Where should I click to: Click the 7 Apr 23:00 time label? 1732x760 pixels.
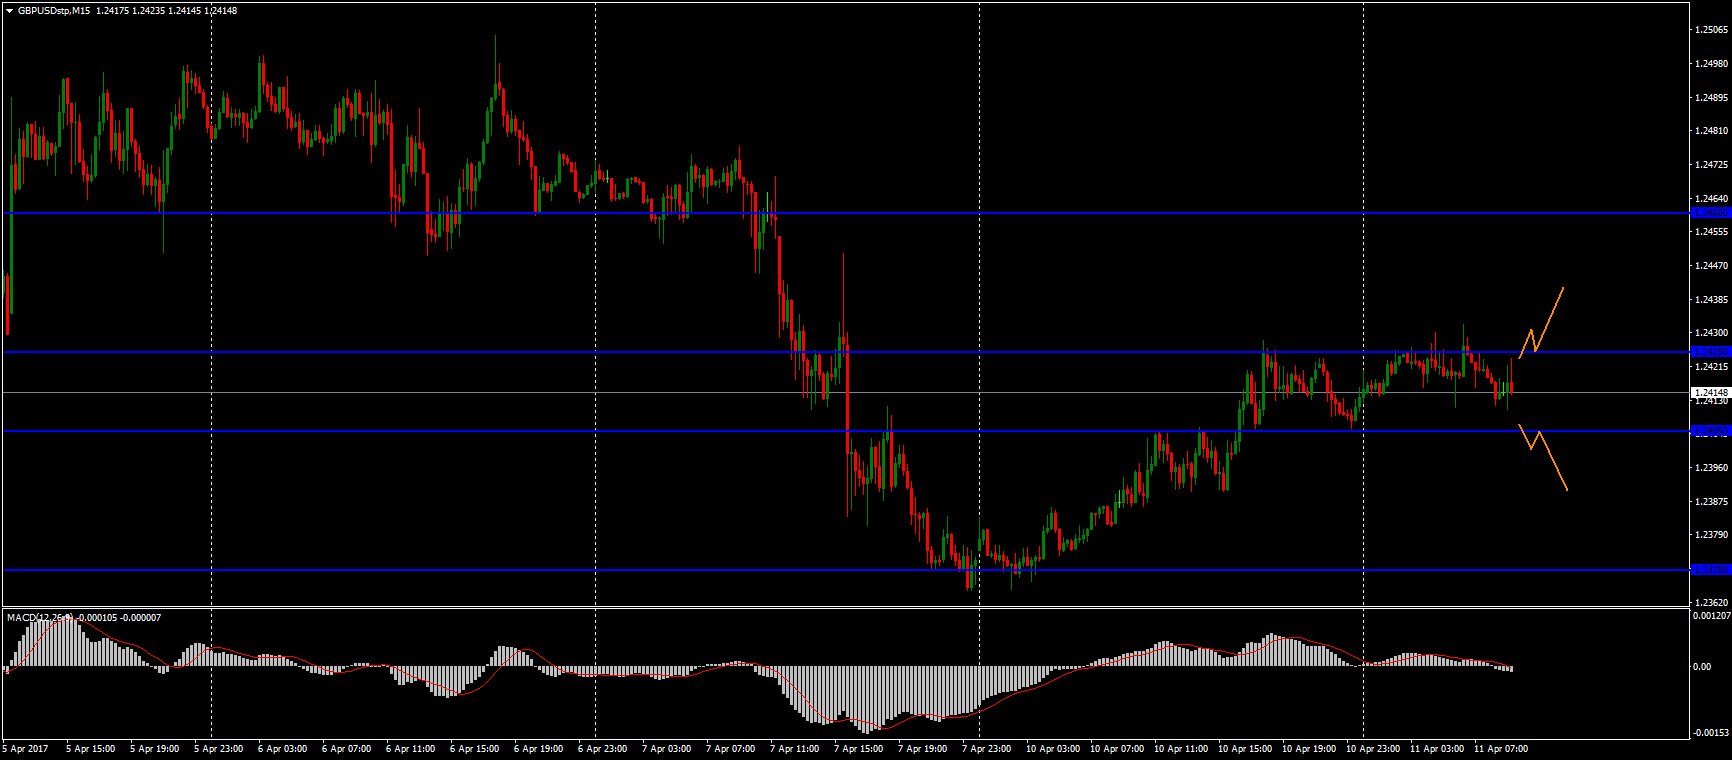coord(986,749)
